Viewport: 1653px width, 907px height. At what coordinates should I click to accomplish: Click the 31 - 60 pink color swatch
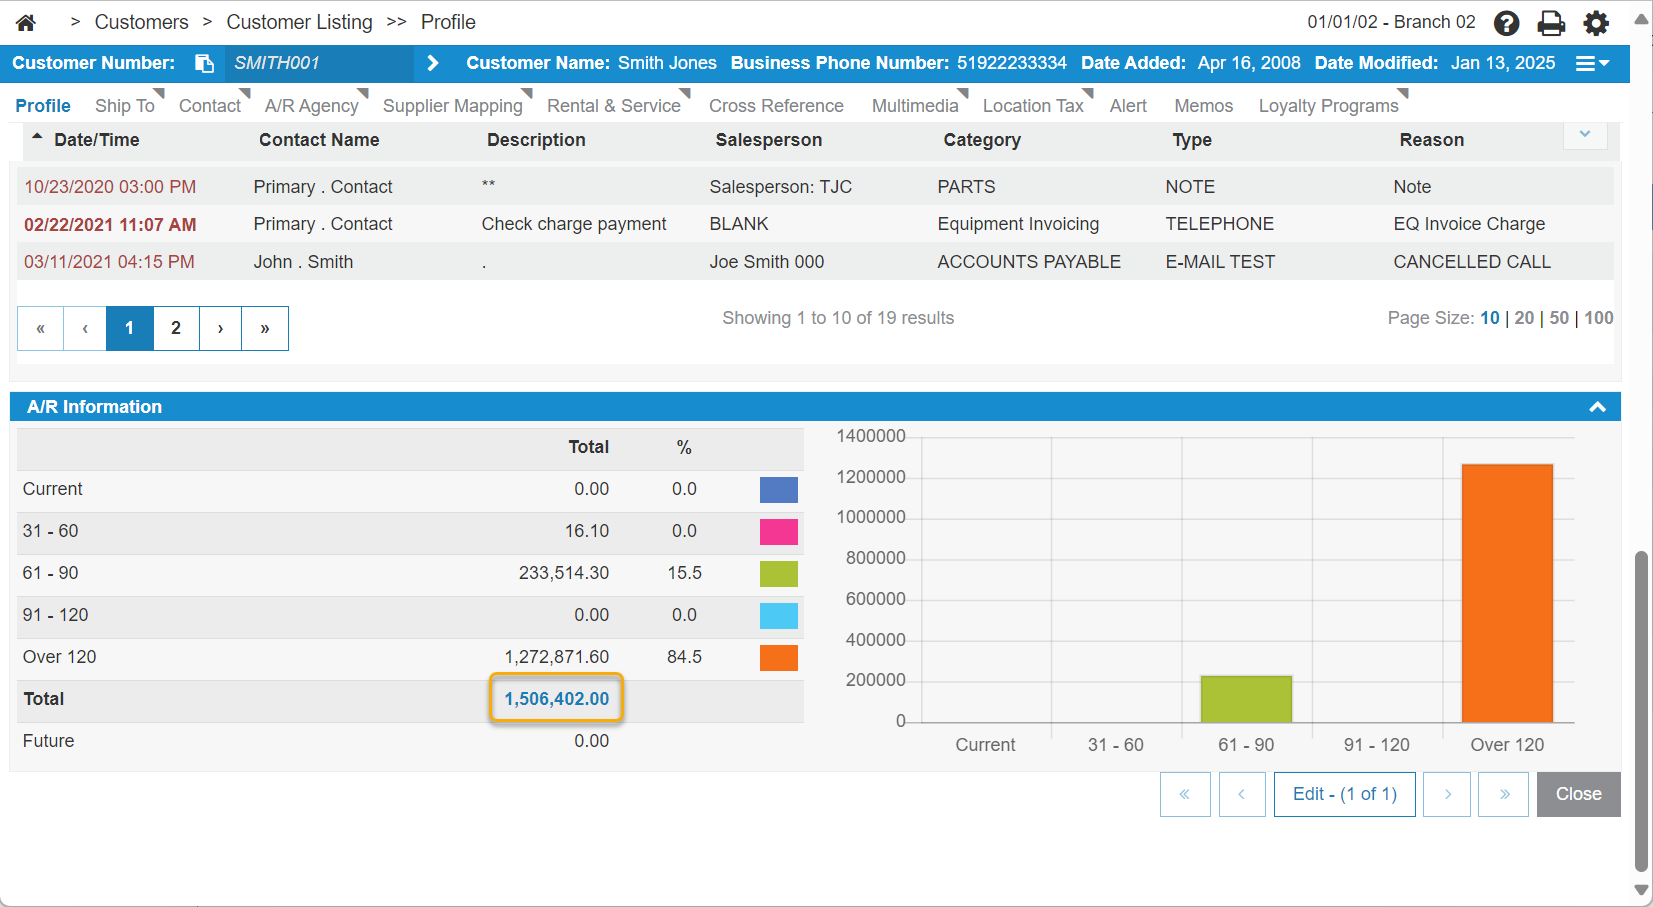[x=779, y=531]
